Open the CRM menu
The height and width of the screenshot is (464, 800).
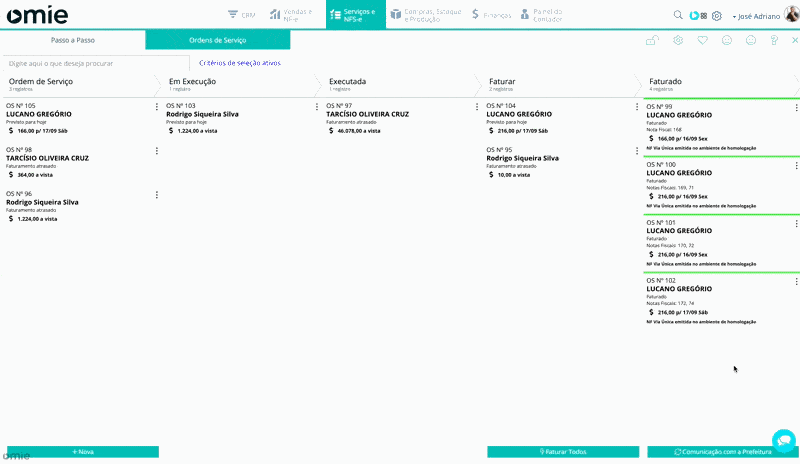tap(240, 15)
